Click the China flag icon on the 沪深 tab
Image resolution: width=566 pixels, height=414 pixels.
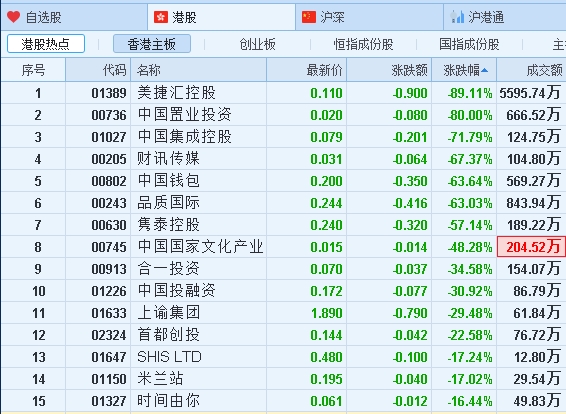pyautogui.click(x=309, y=17)
